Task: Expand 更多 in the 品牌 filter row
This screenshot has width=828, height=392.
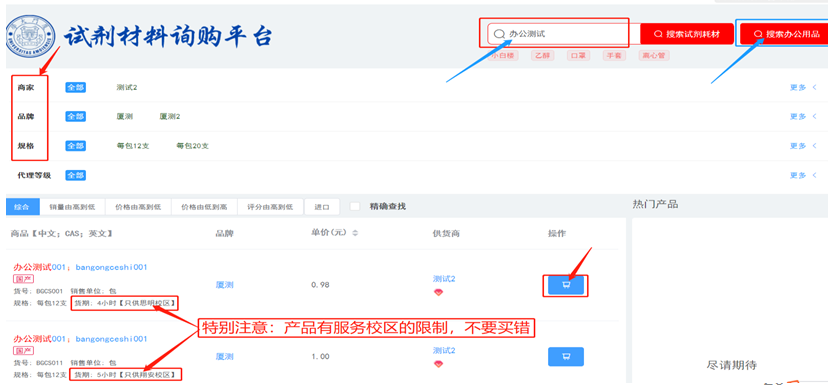Action: (x=803, y=117)
